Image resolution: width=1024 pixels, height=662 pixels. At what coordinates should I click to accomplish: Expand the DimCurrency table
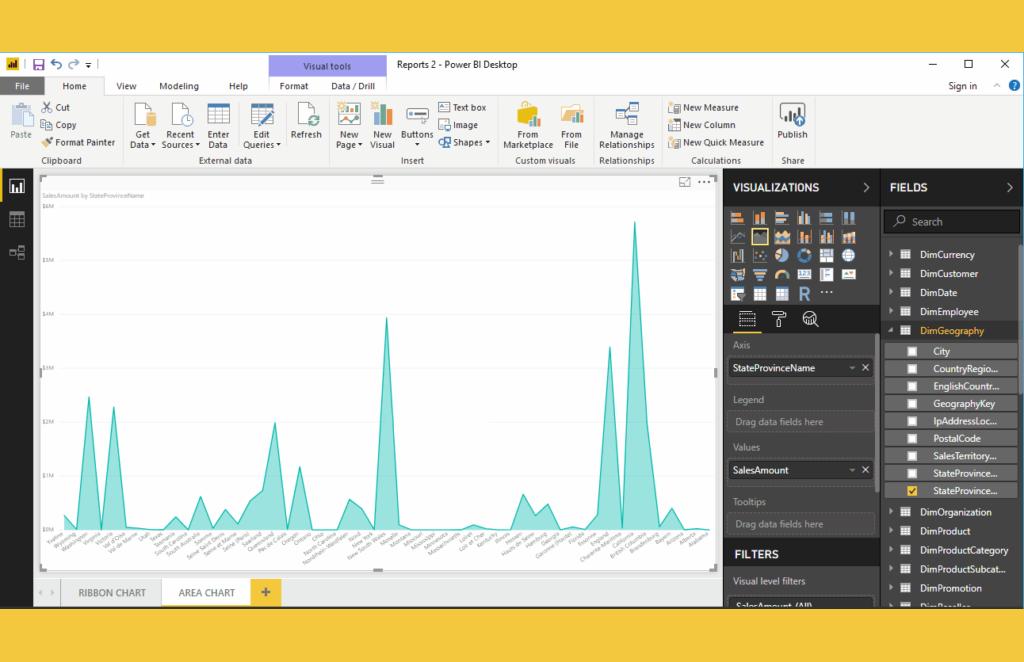point(891,254)
